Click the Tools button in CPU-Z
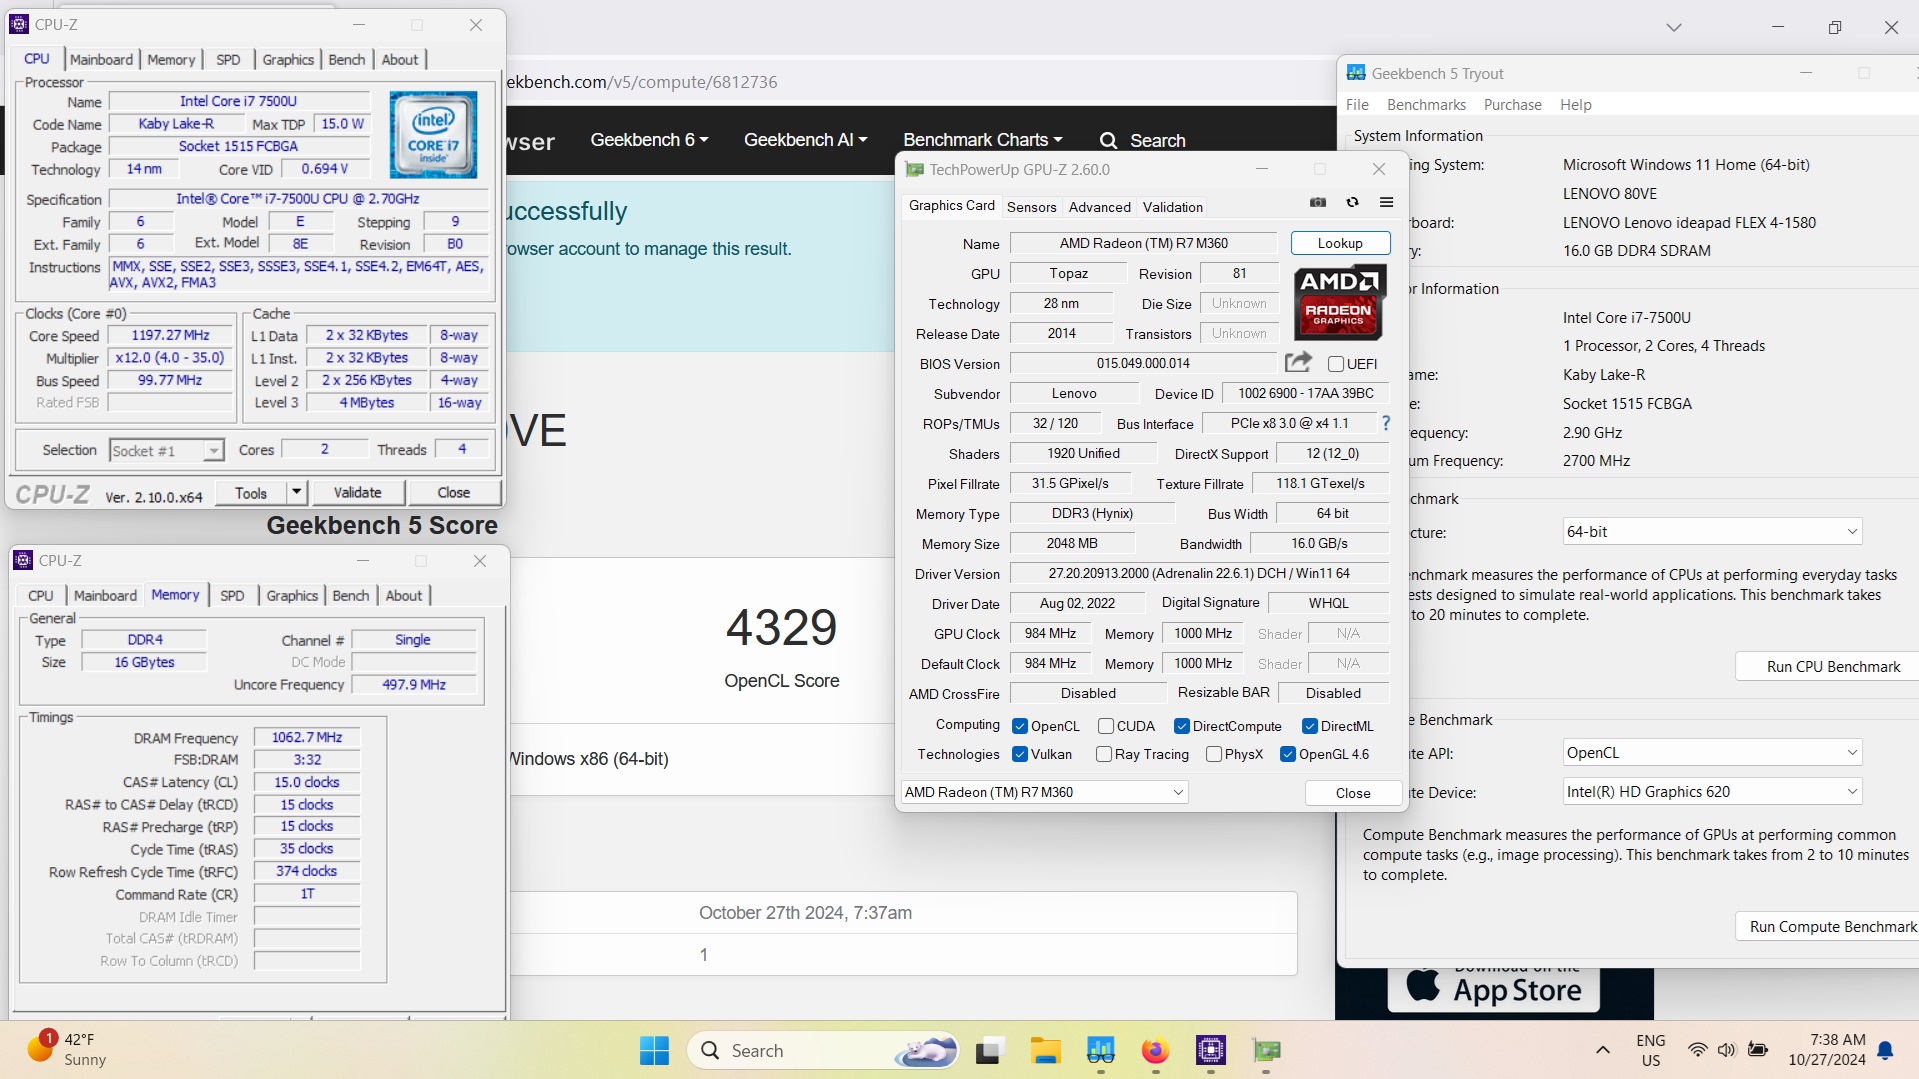Screen dimensions: 1919x1079 pos(250,493)
